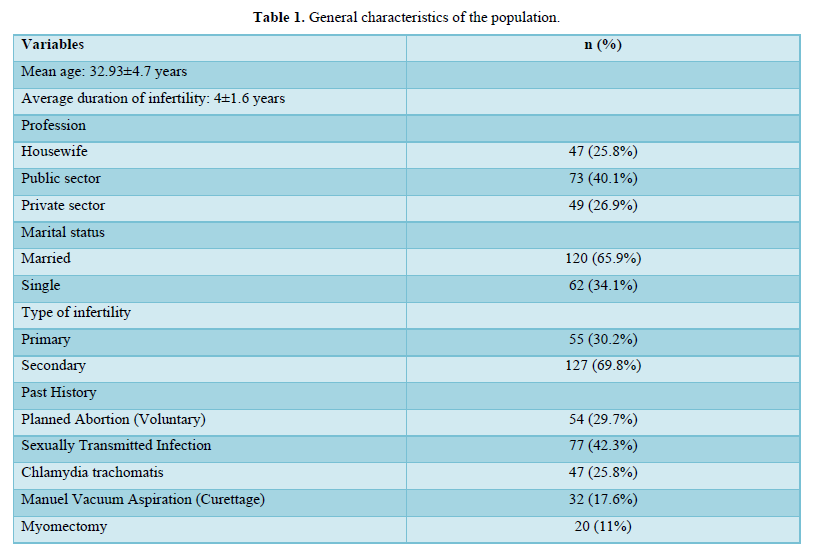The image size is (814, 554).
Task: Click the Table 1 caption title
Action: [x=406, y=19]
